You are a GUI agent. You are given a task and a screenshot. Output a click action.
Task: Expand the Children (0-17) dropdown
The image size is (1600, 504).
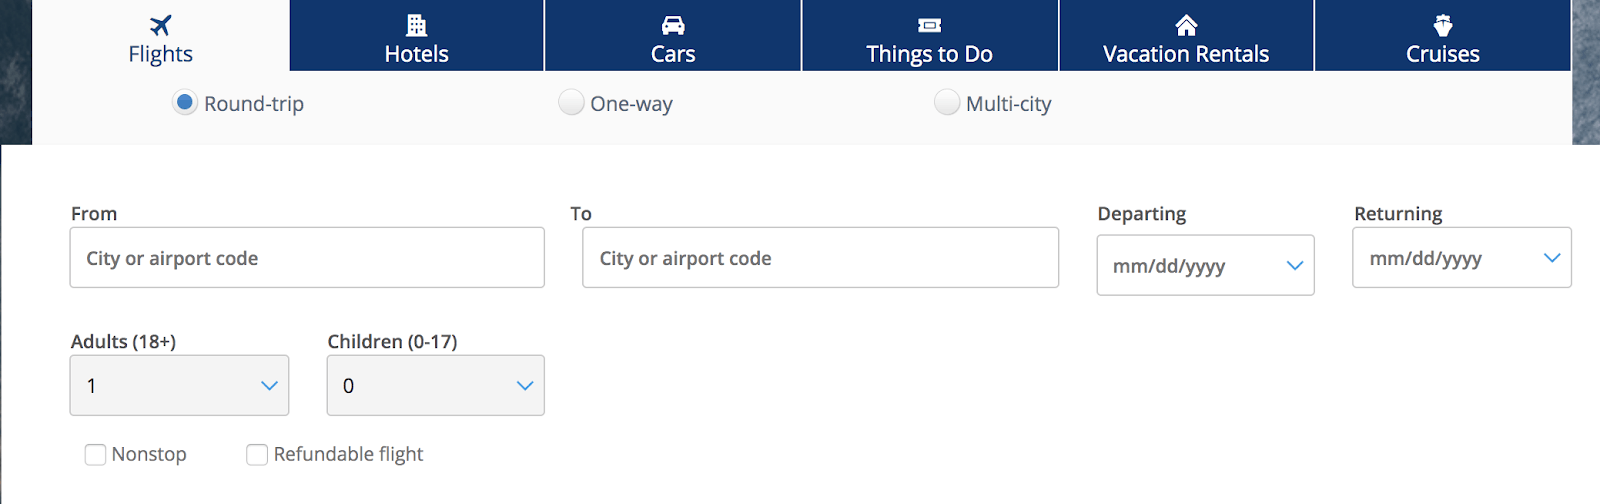tap(435, 386)
